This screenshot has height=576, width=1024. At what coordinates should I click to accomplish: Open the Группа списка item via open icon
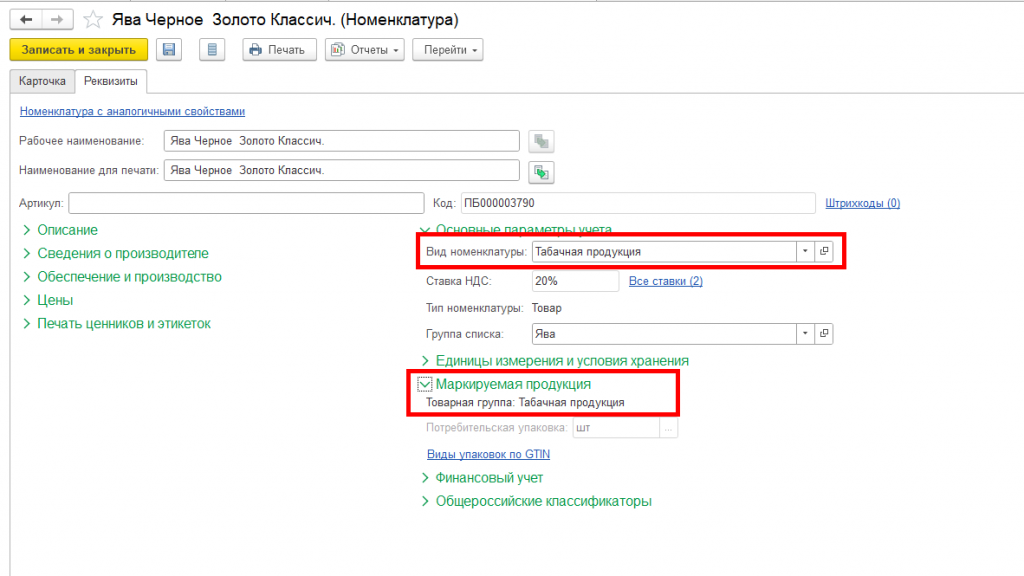pyautogui.click(x=824, y=334)
